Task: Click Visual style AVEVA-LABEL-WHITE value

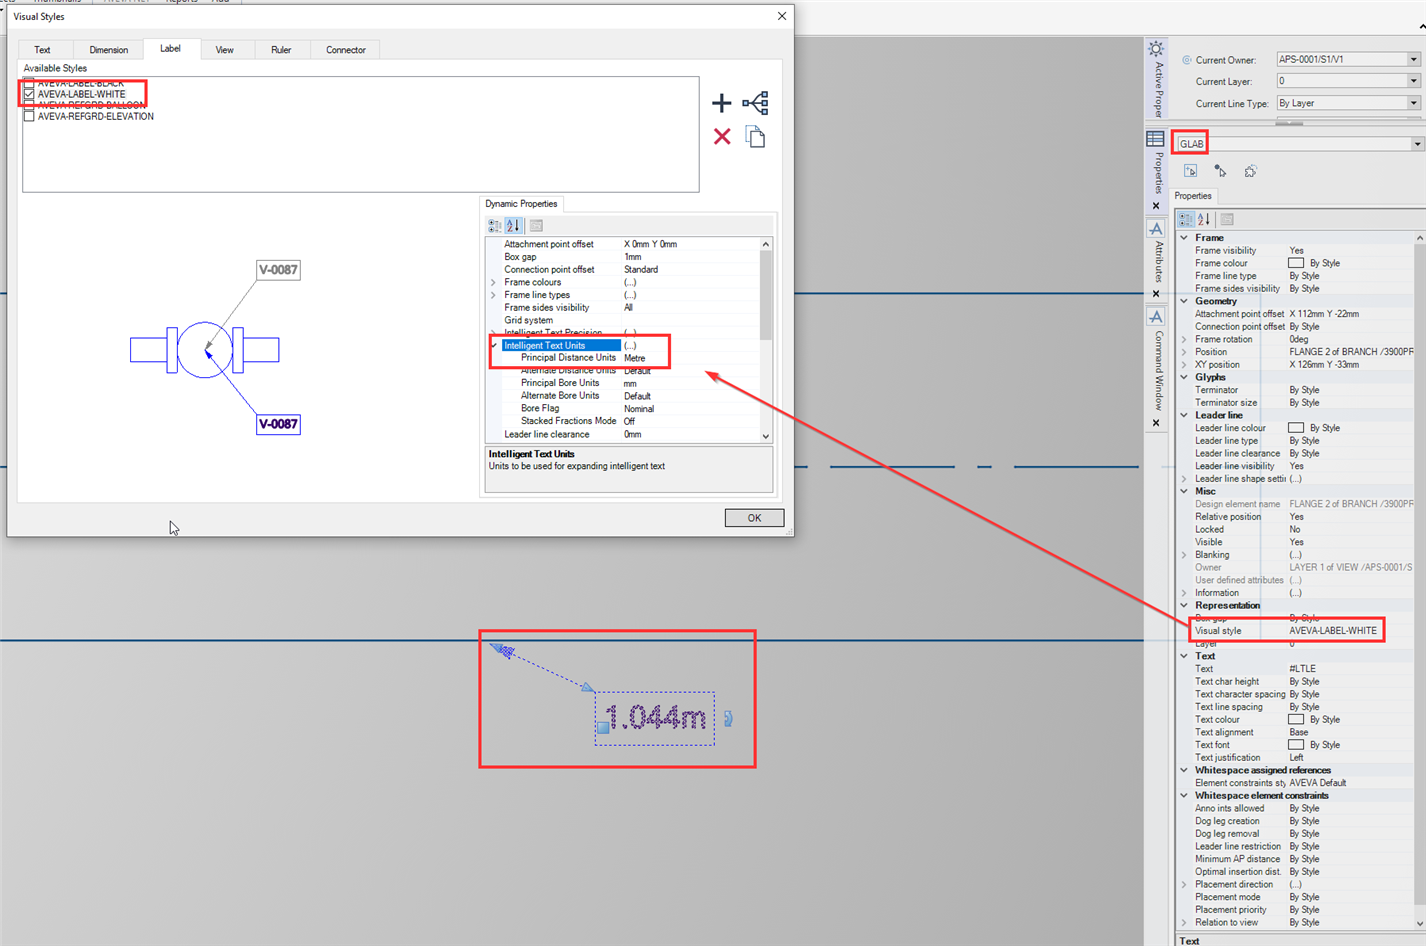Action: 1333,631
